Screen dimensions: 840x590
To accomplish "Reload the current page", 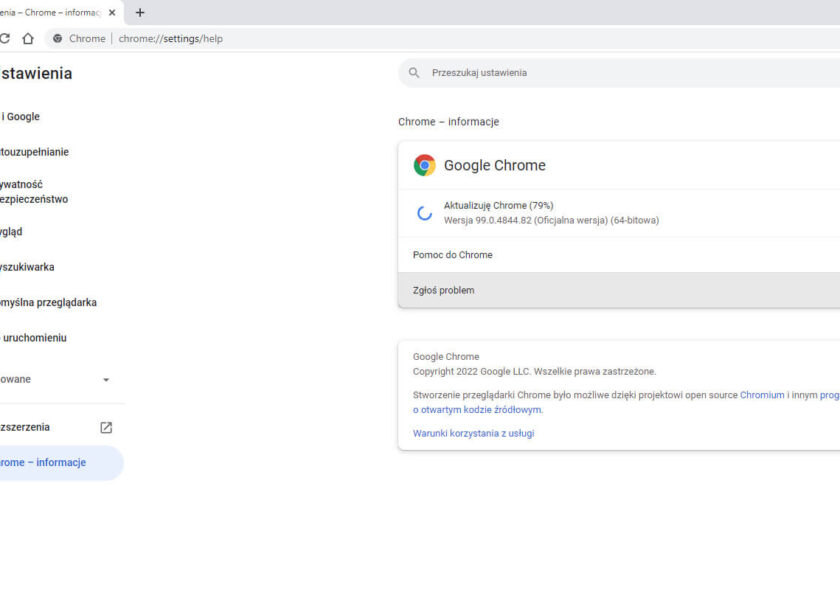I will 4,39.
